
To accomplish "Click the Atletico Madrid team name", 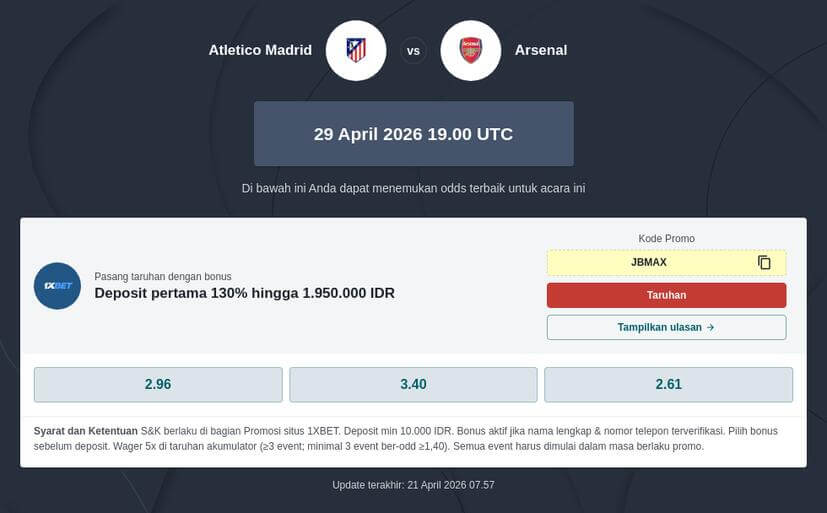I will point(260,50).
